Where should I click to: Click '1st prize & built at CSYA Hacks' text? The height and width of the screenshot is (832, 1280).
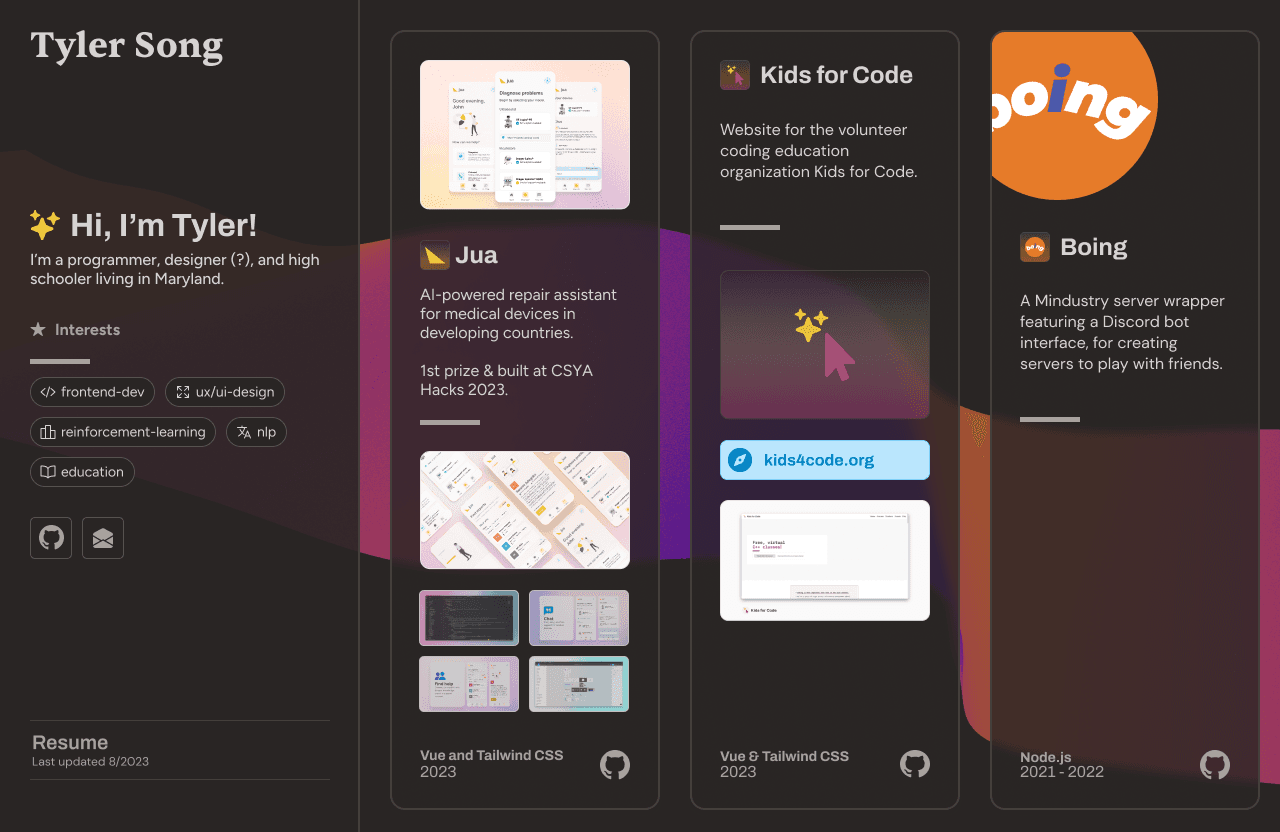point(506,380)
